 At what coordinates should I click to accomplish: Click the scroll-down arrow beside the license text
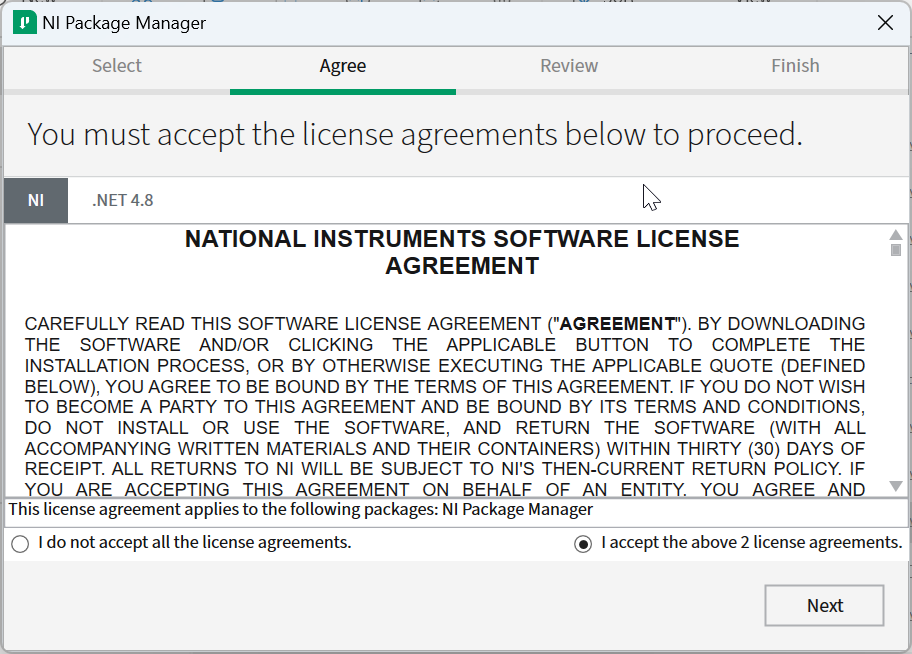pos(897,488)
